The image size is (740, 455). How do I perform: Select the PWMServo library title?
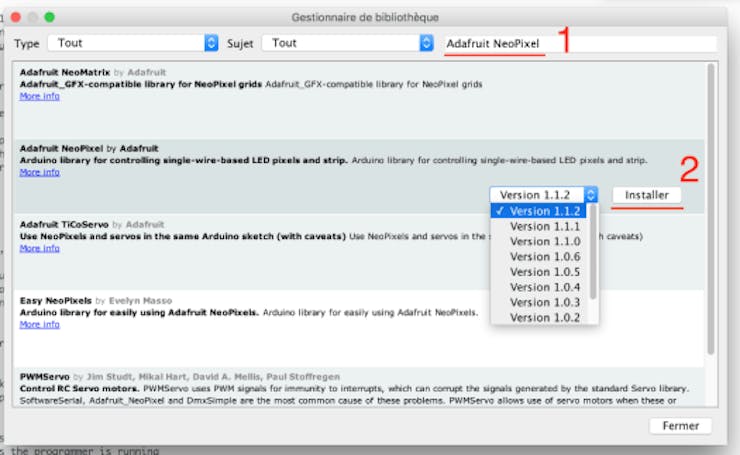[44, 377]
